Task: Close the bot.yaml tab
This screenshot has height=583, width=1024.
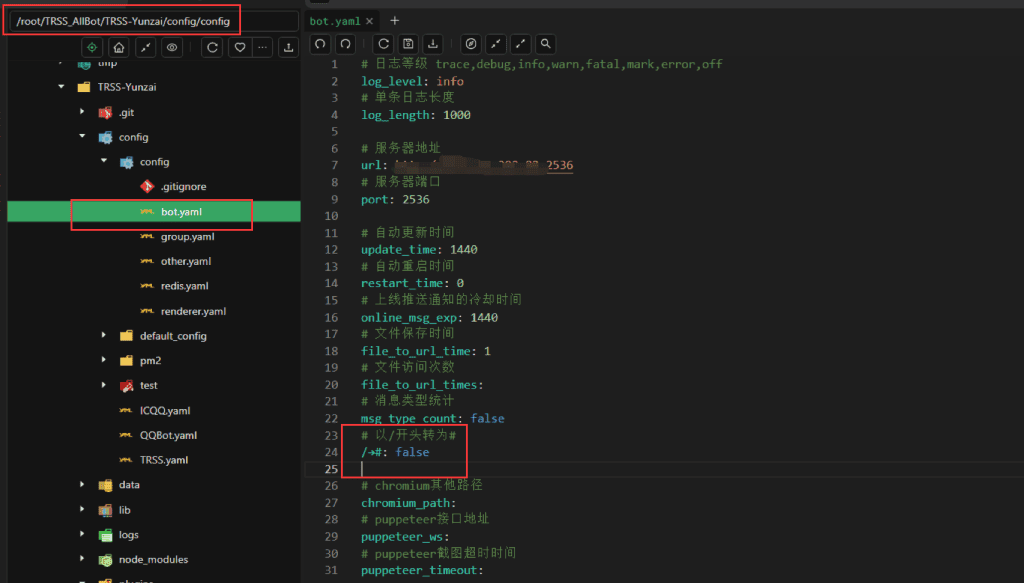Action: [370, 20]
